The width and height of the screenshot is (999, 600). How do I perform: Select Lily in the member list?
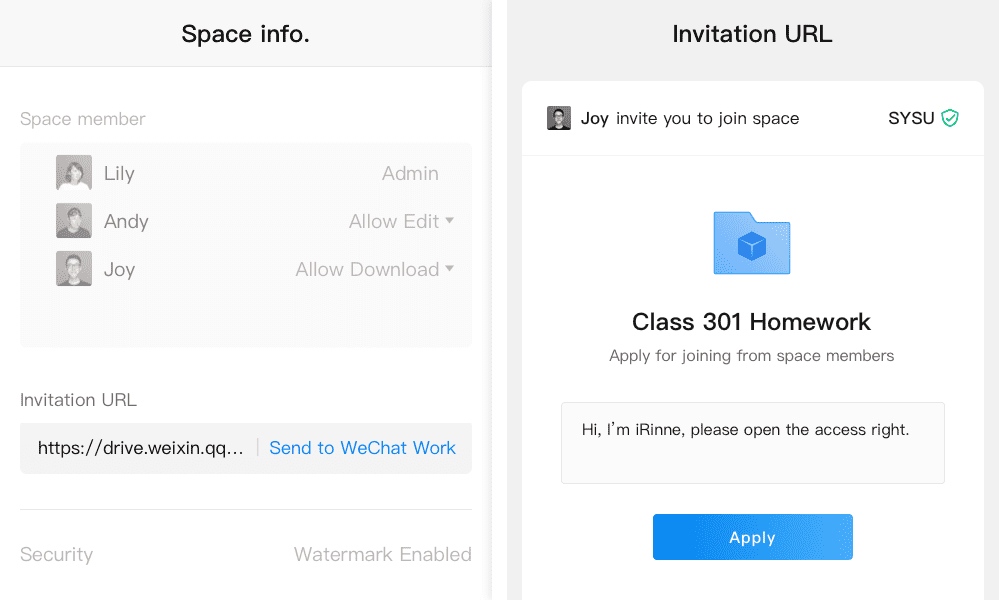(x=246, y=173)
